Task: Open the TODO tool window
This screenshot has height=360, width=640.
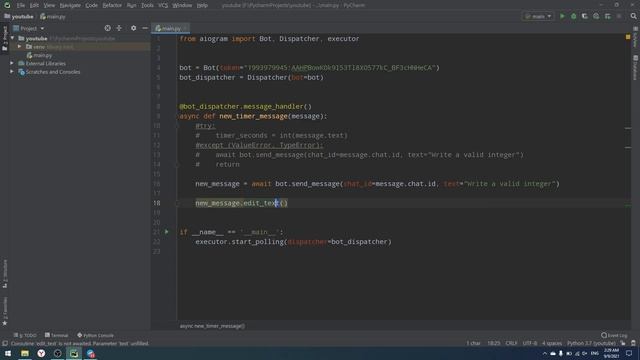Action: click(25, 335)
